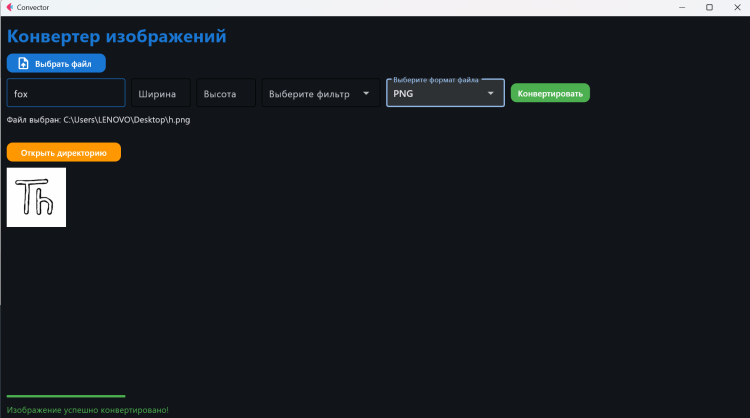Image resolution: width=750 pixels, height=418 pixels.
Task: Close the Convector window
Action: (737, 7)
